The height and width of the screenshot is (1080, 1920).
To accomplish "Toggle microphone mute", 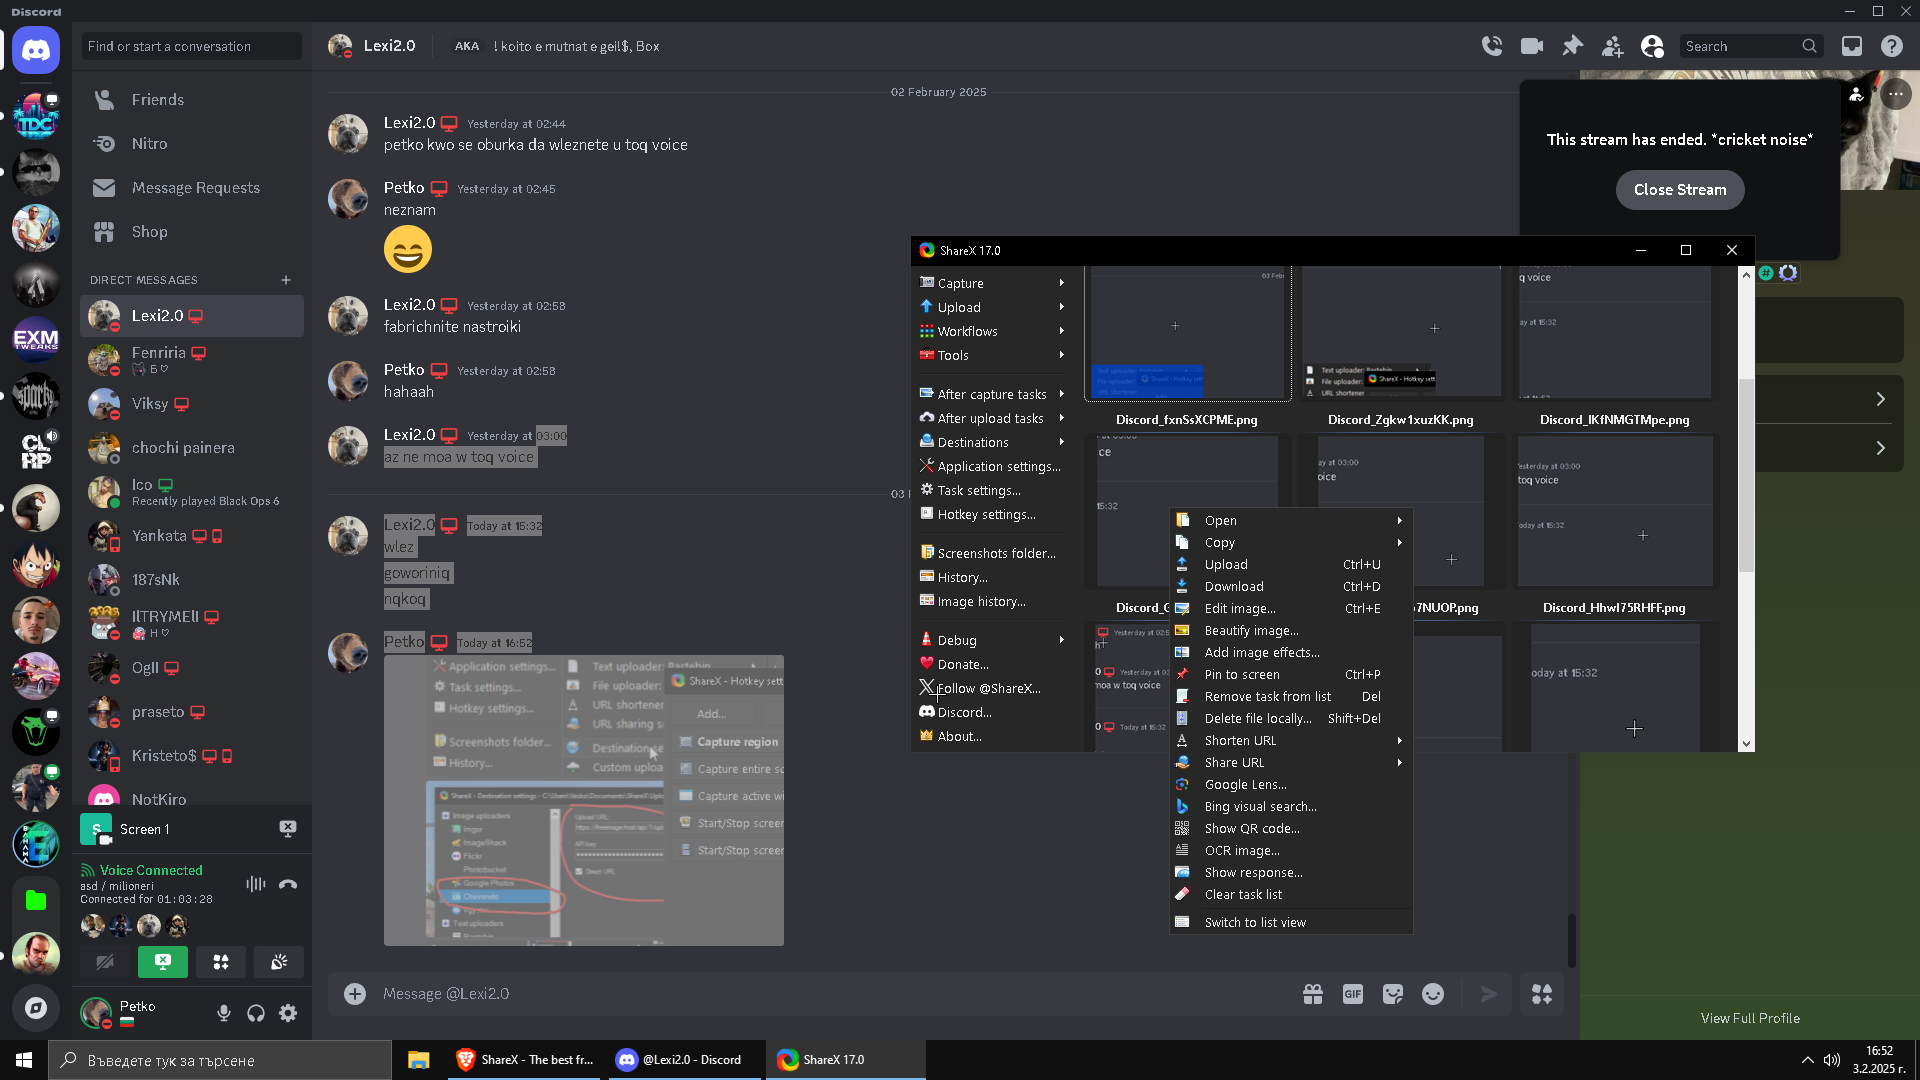I will pos(224,1013).
